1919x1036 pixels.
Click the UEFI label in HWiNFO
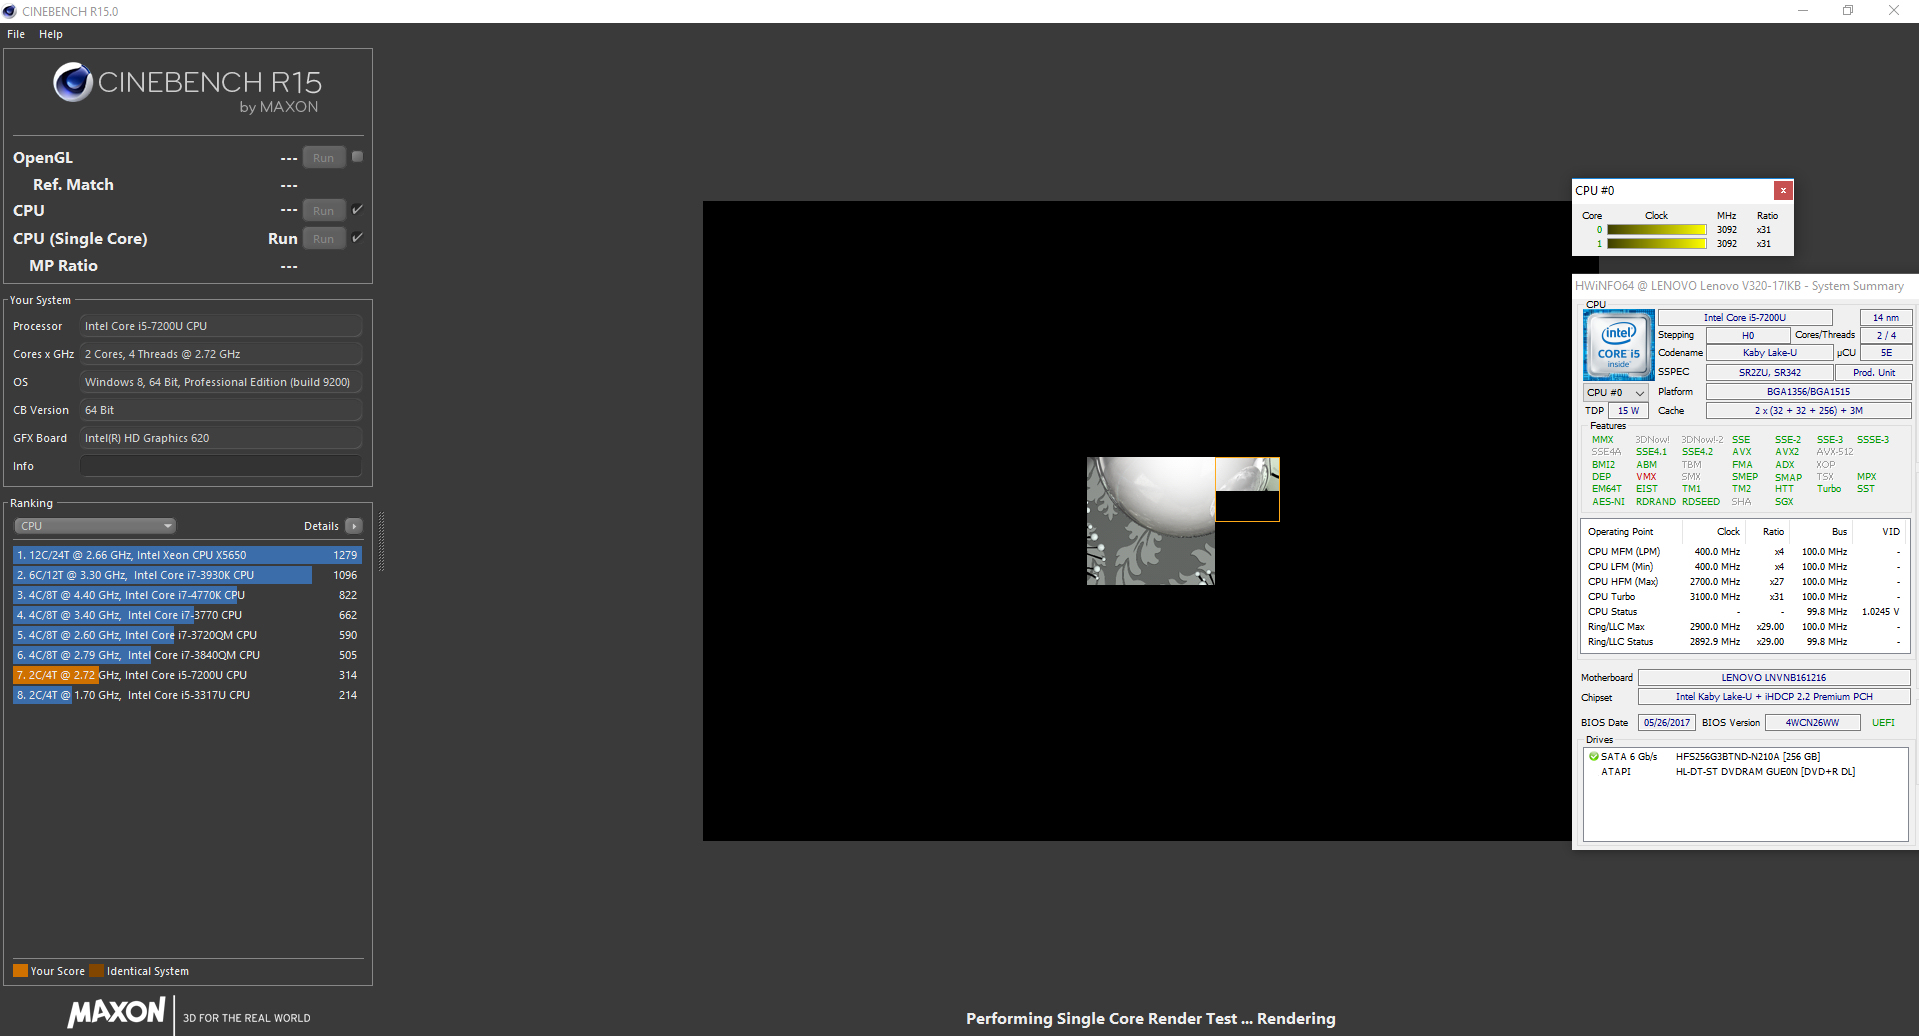pos(1883,723)
